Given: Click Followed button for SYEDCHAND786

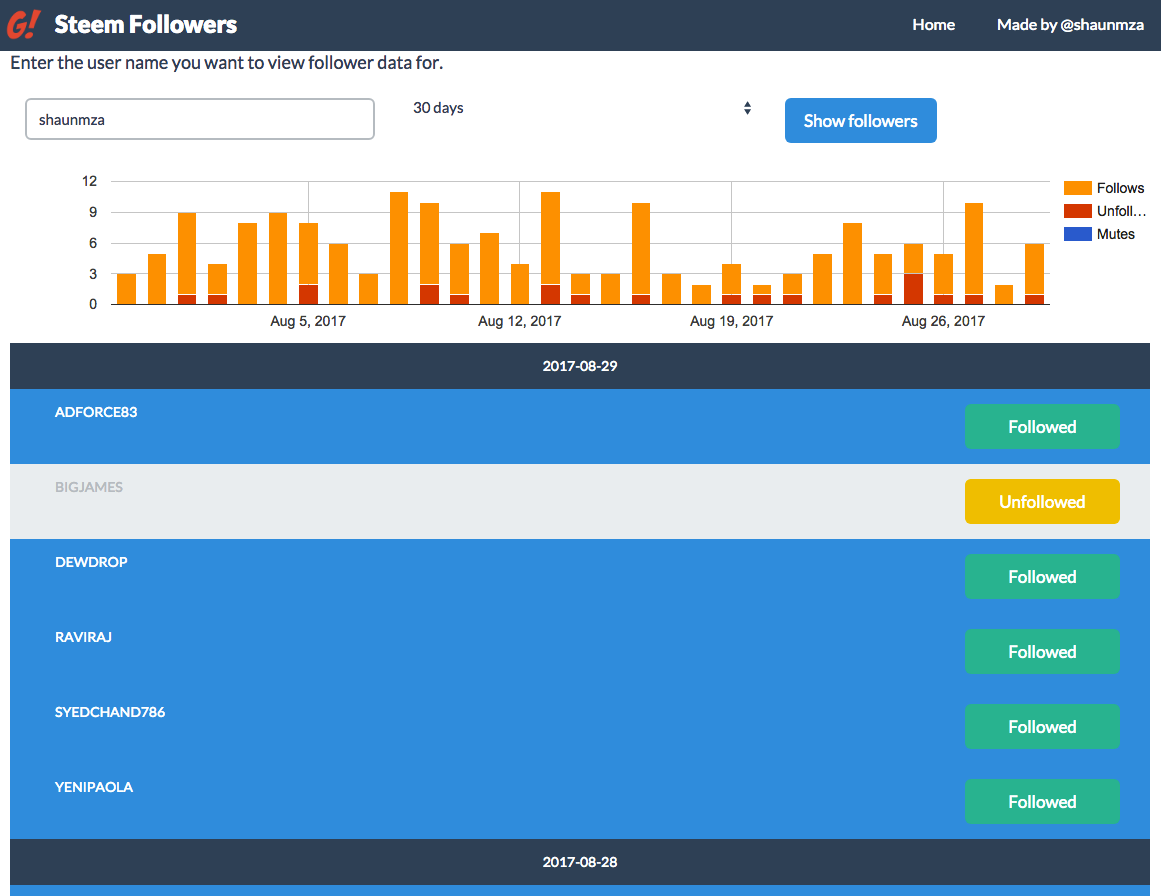Looking at the screenshot, I should [1042, 726].
